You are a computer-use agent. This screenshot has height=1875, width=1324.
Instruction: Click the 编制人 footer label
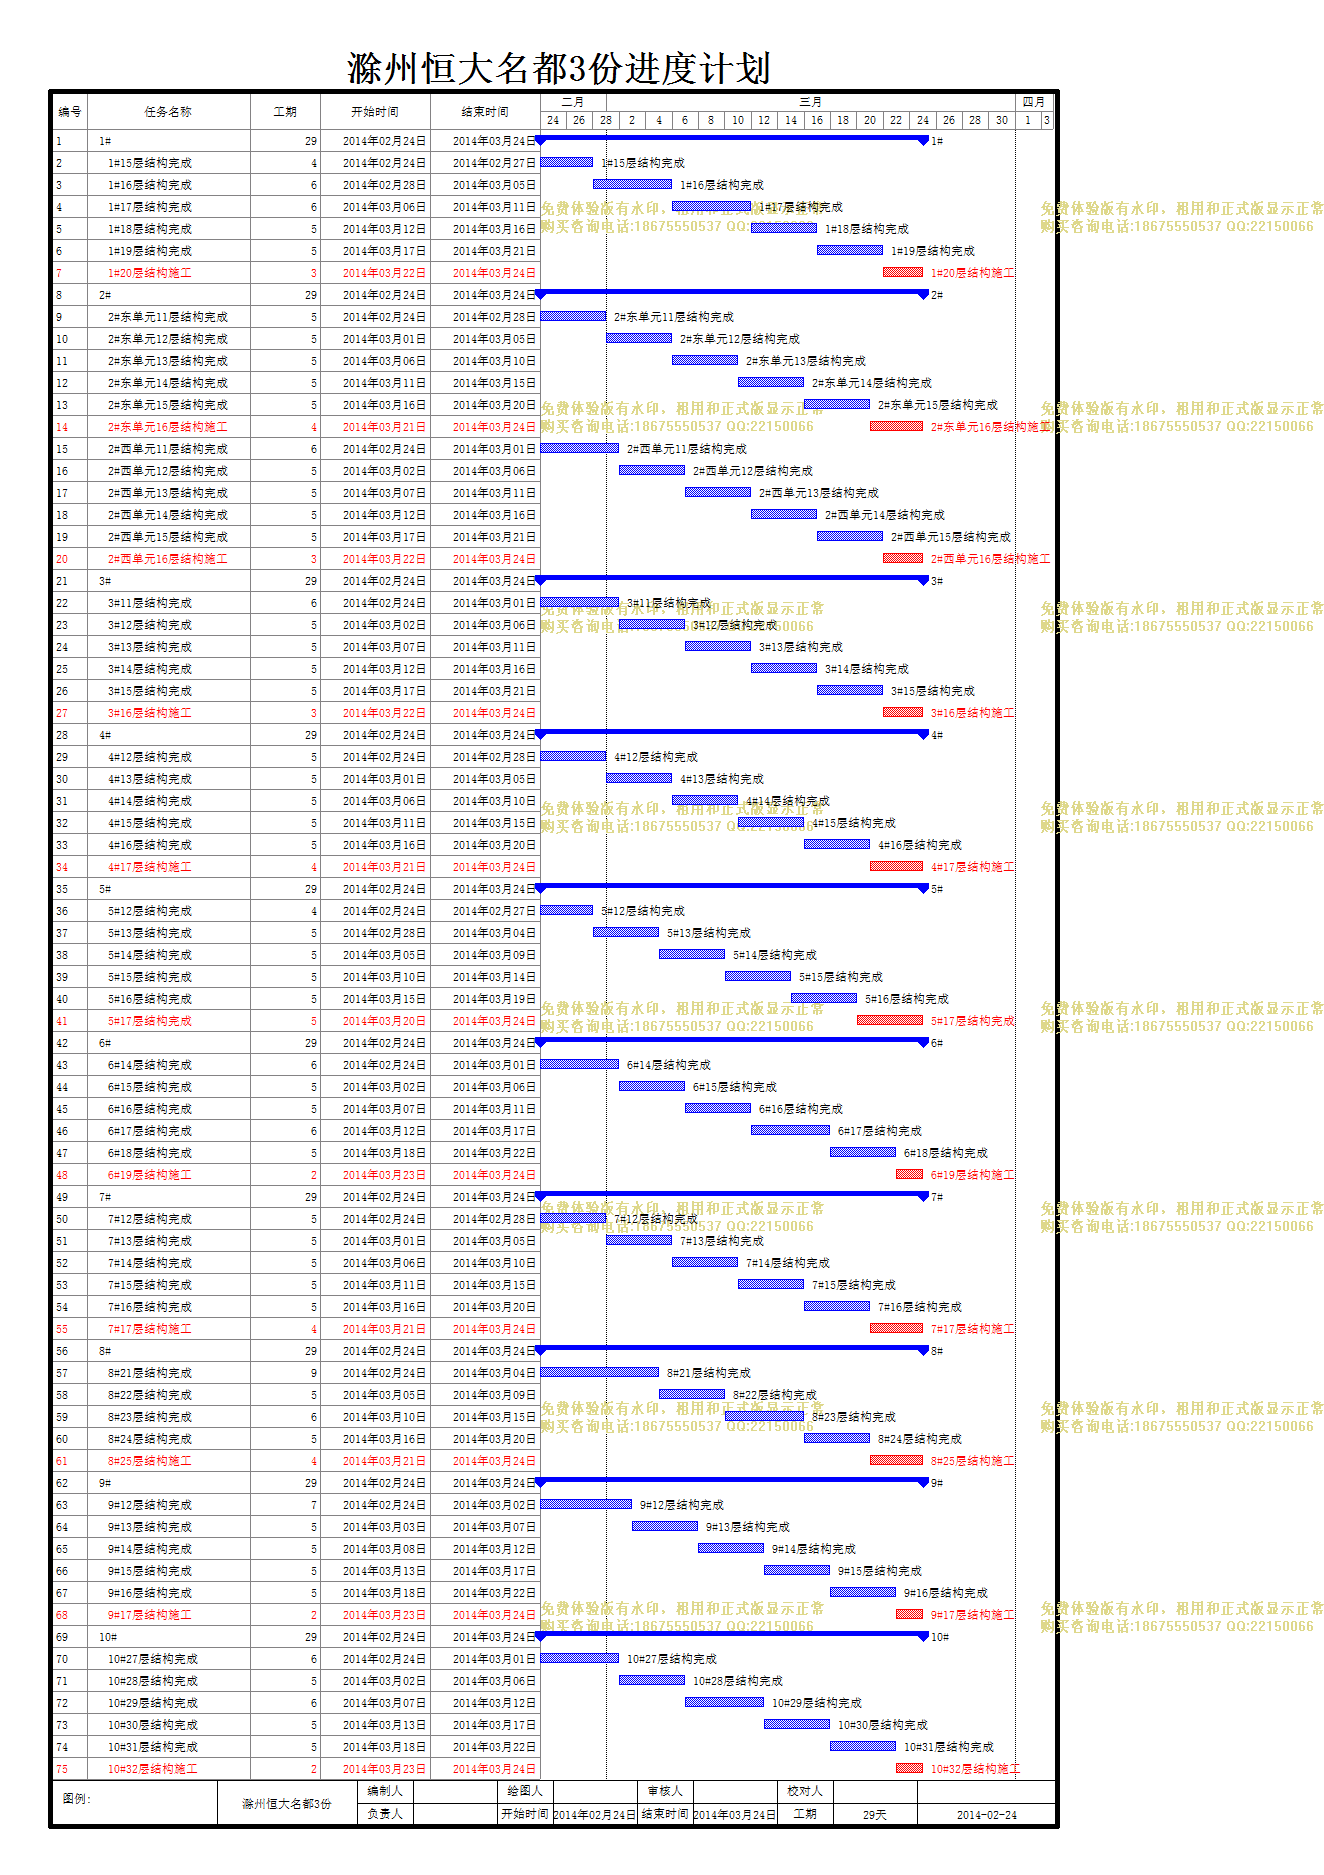(385, 1791)
